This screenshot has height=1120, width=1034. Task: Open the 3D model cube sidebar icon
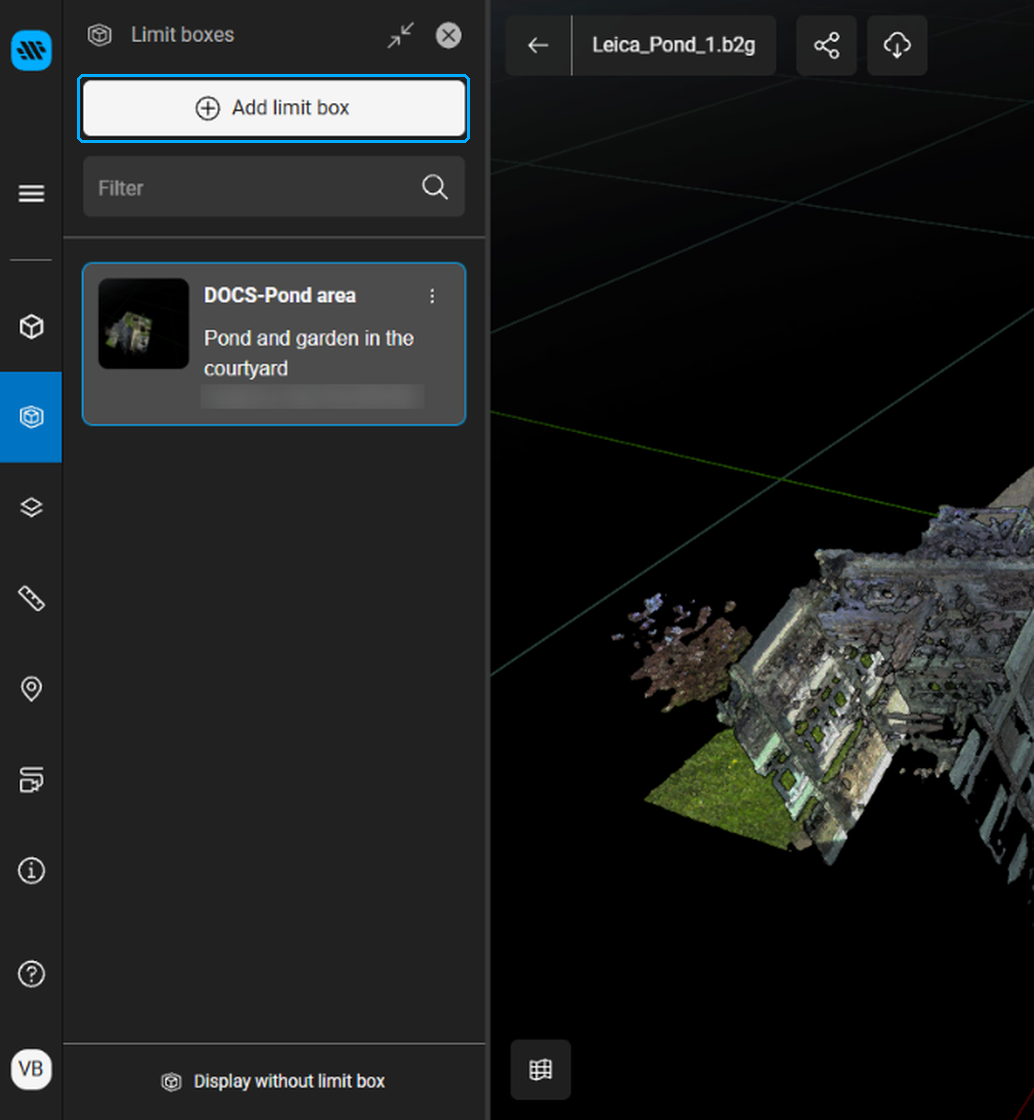[x=31, y=326]
